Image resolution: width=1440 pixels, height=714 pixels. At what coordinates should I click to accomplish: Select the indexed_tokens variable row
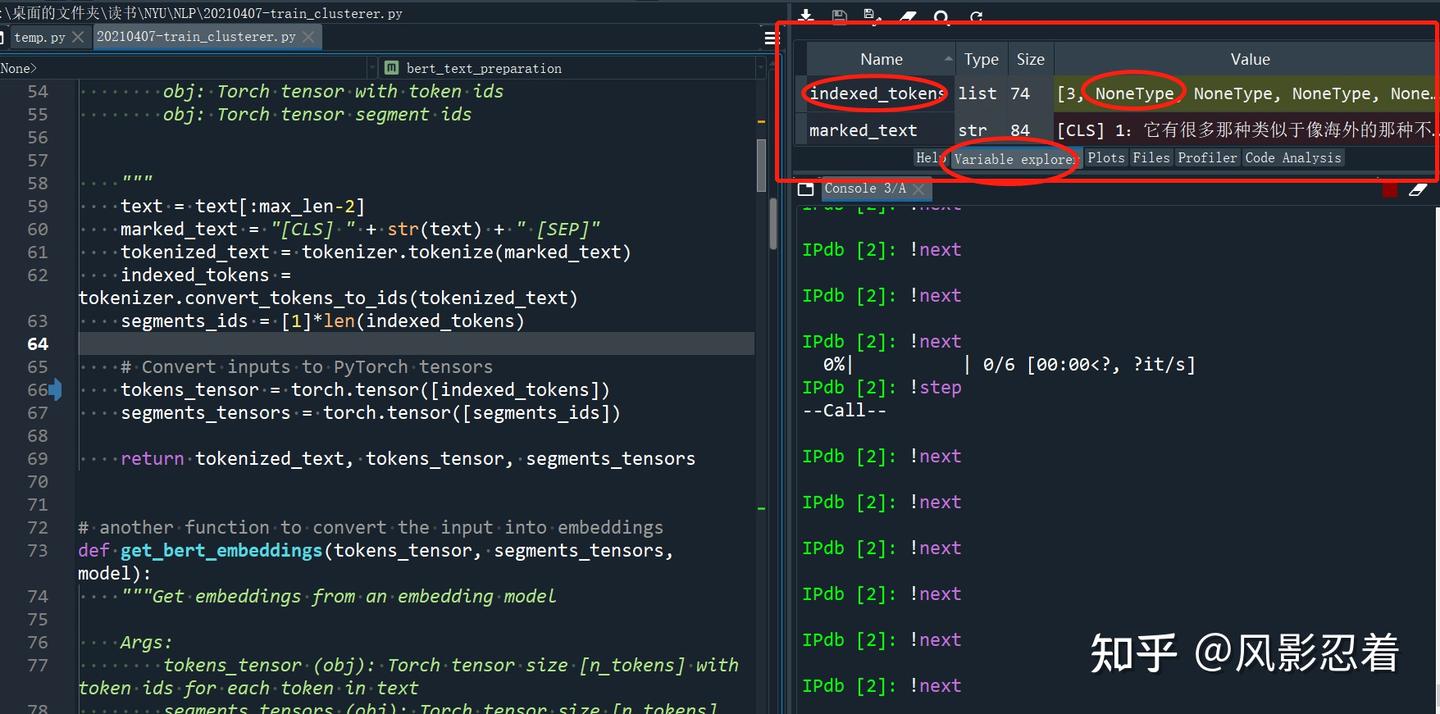[x=876, y=93]
